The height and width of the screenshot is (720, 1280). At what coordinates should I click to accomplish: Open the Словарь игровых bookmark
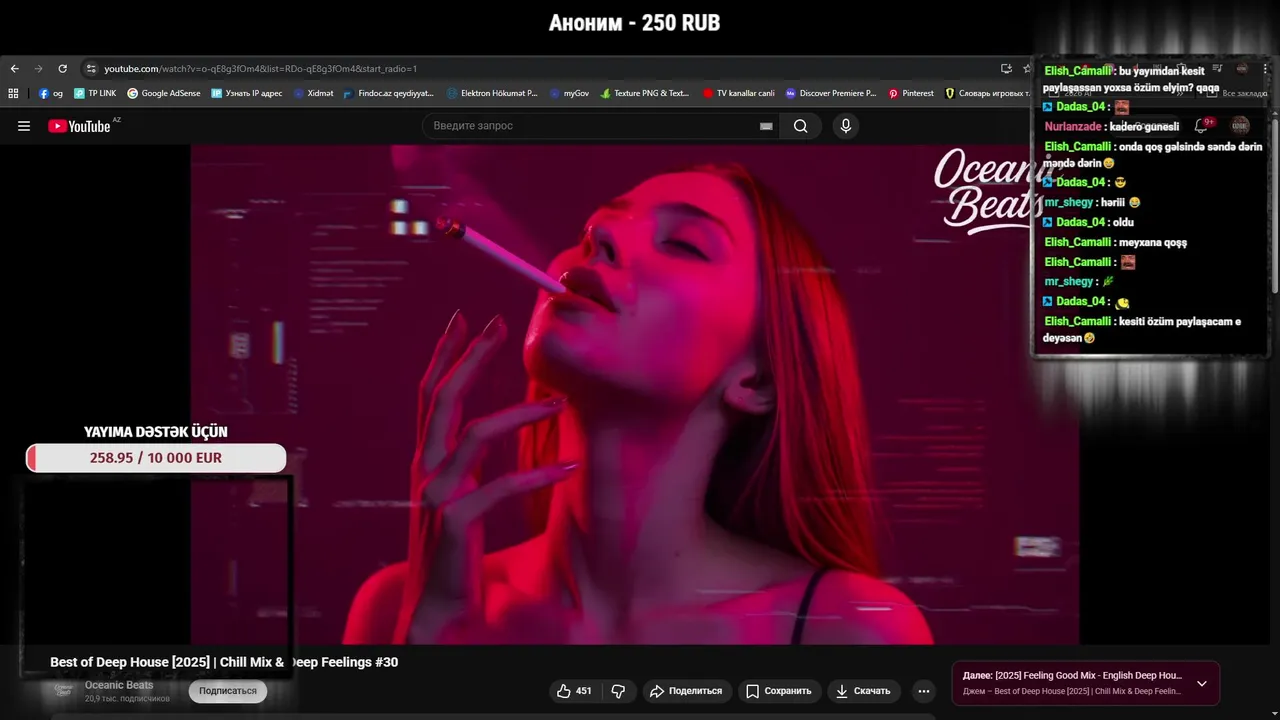pos(987,93)
